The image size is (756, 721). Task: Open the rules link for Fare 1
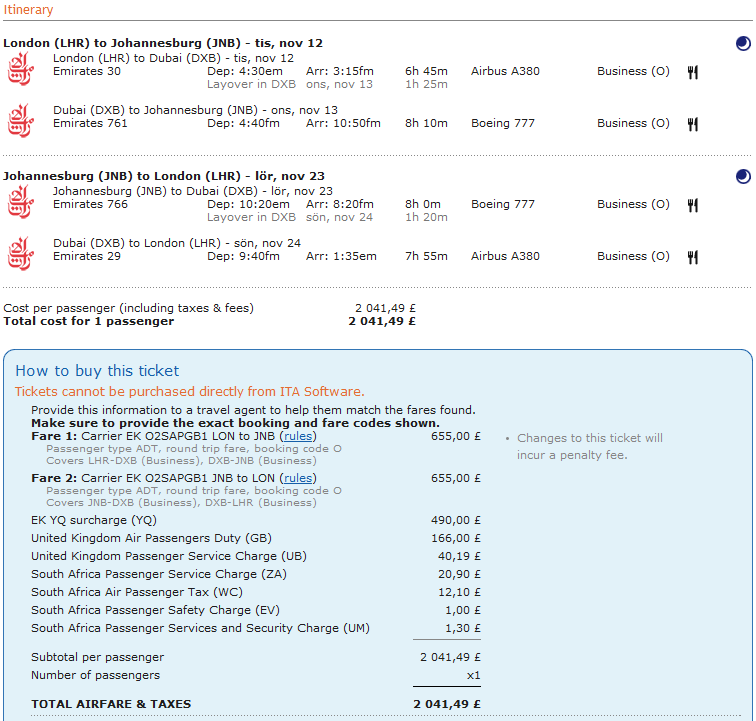coord(298,436)
